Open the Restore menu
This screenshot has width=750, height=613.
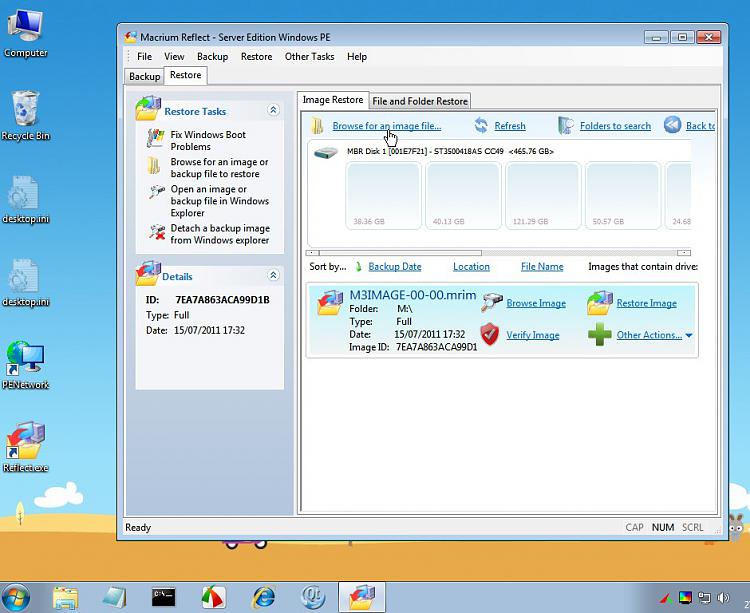[256, 56]
